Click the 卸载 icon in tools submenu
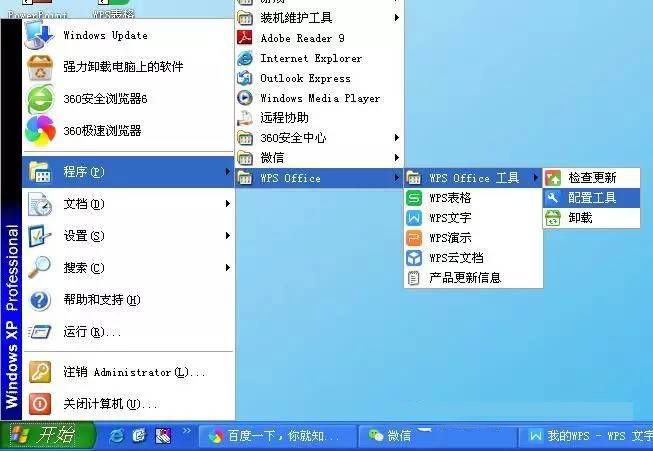 tap(553, 218)
